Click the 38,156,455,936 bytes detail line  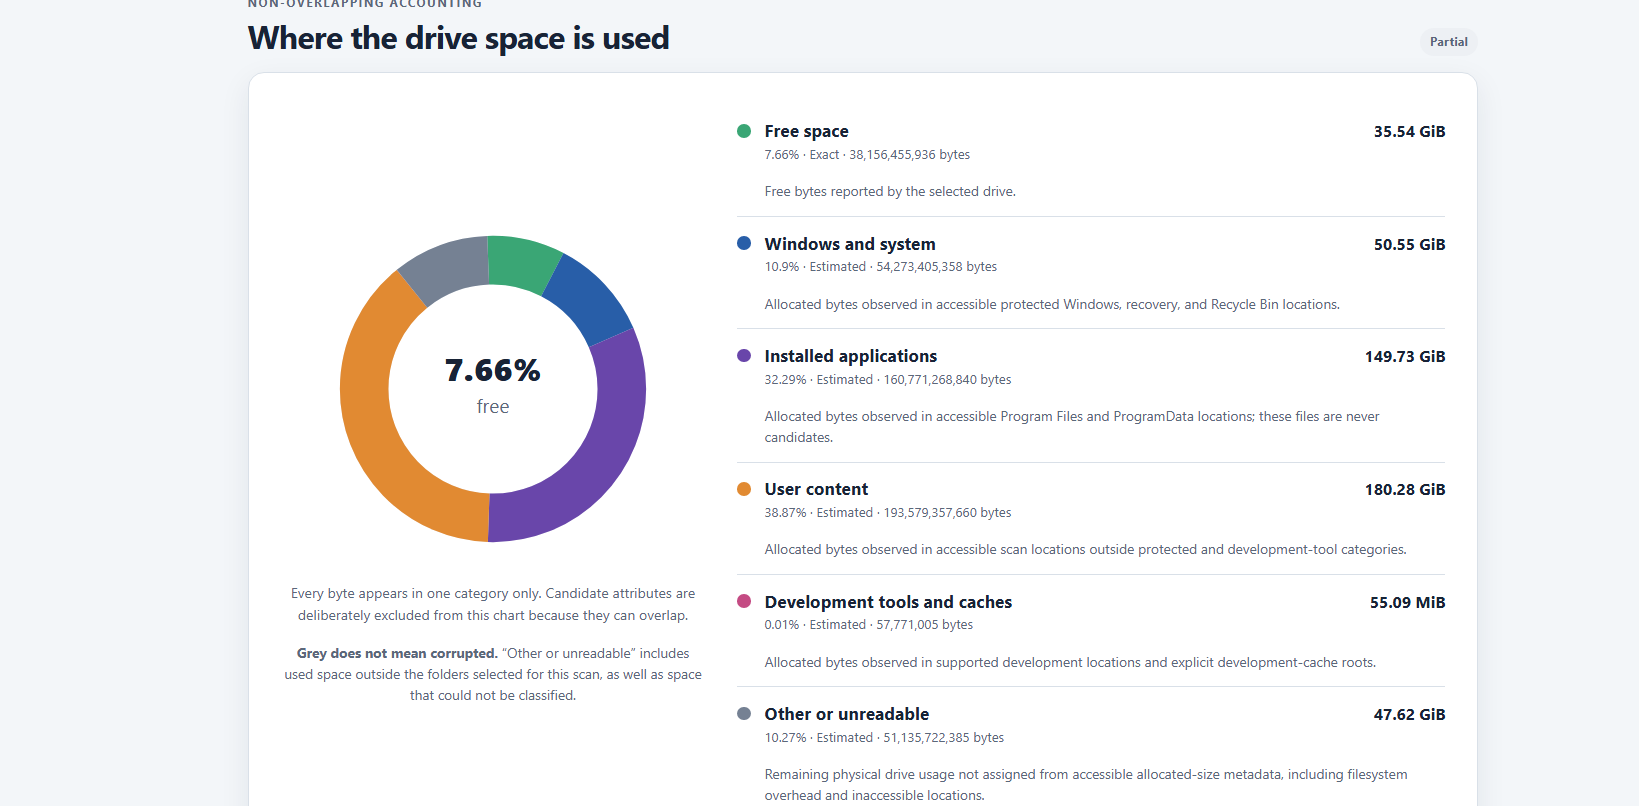click(x=867, y=155)
